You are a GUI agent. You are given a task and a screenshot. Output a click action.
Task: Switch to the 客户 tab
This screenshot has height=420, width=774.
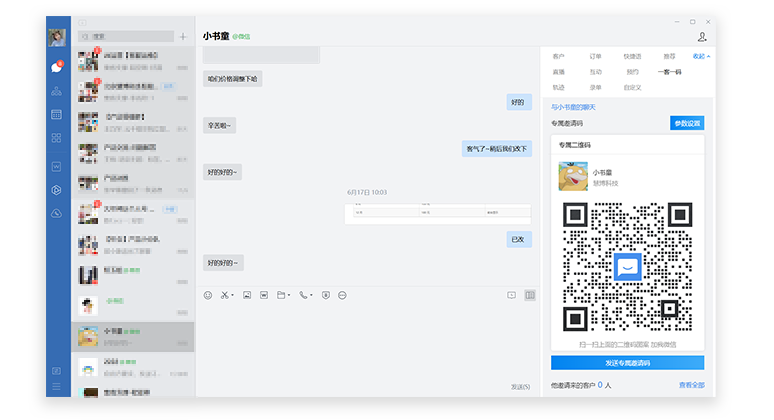click(x=558, y=57)
